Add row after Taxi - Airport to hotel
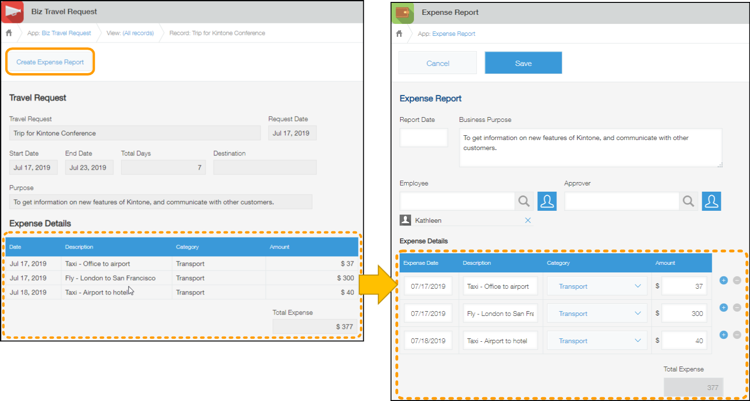750x401 pixels. (x=724, y=334)
